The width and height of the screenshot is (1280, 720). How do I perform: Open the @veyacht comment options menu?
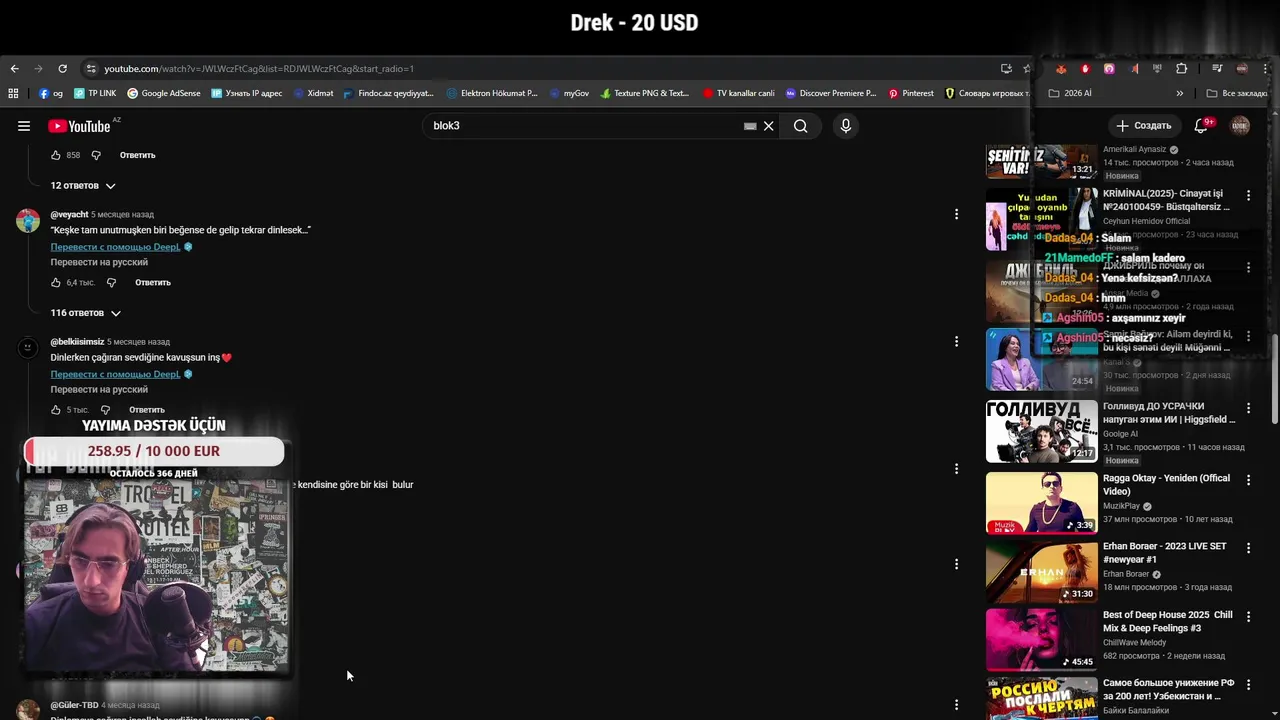coord(956,214)
